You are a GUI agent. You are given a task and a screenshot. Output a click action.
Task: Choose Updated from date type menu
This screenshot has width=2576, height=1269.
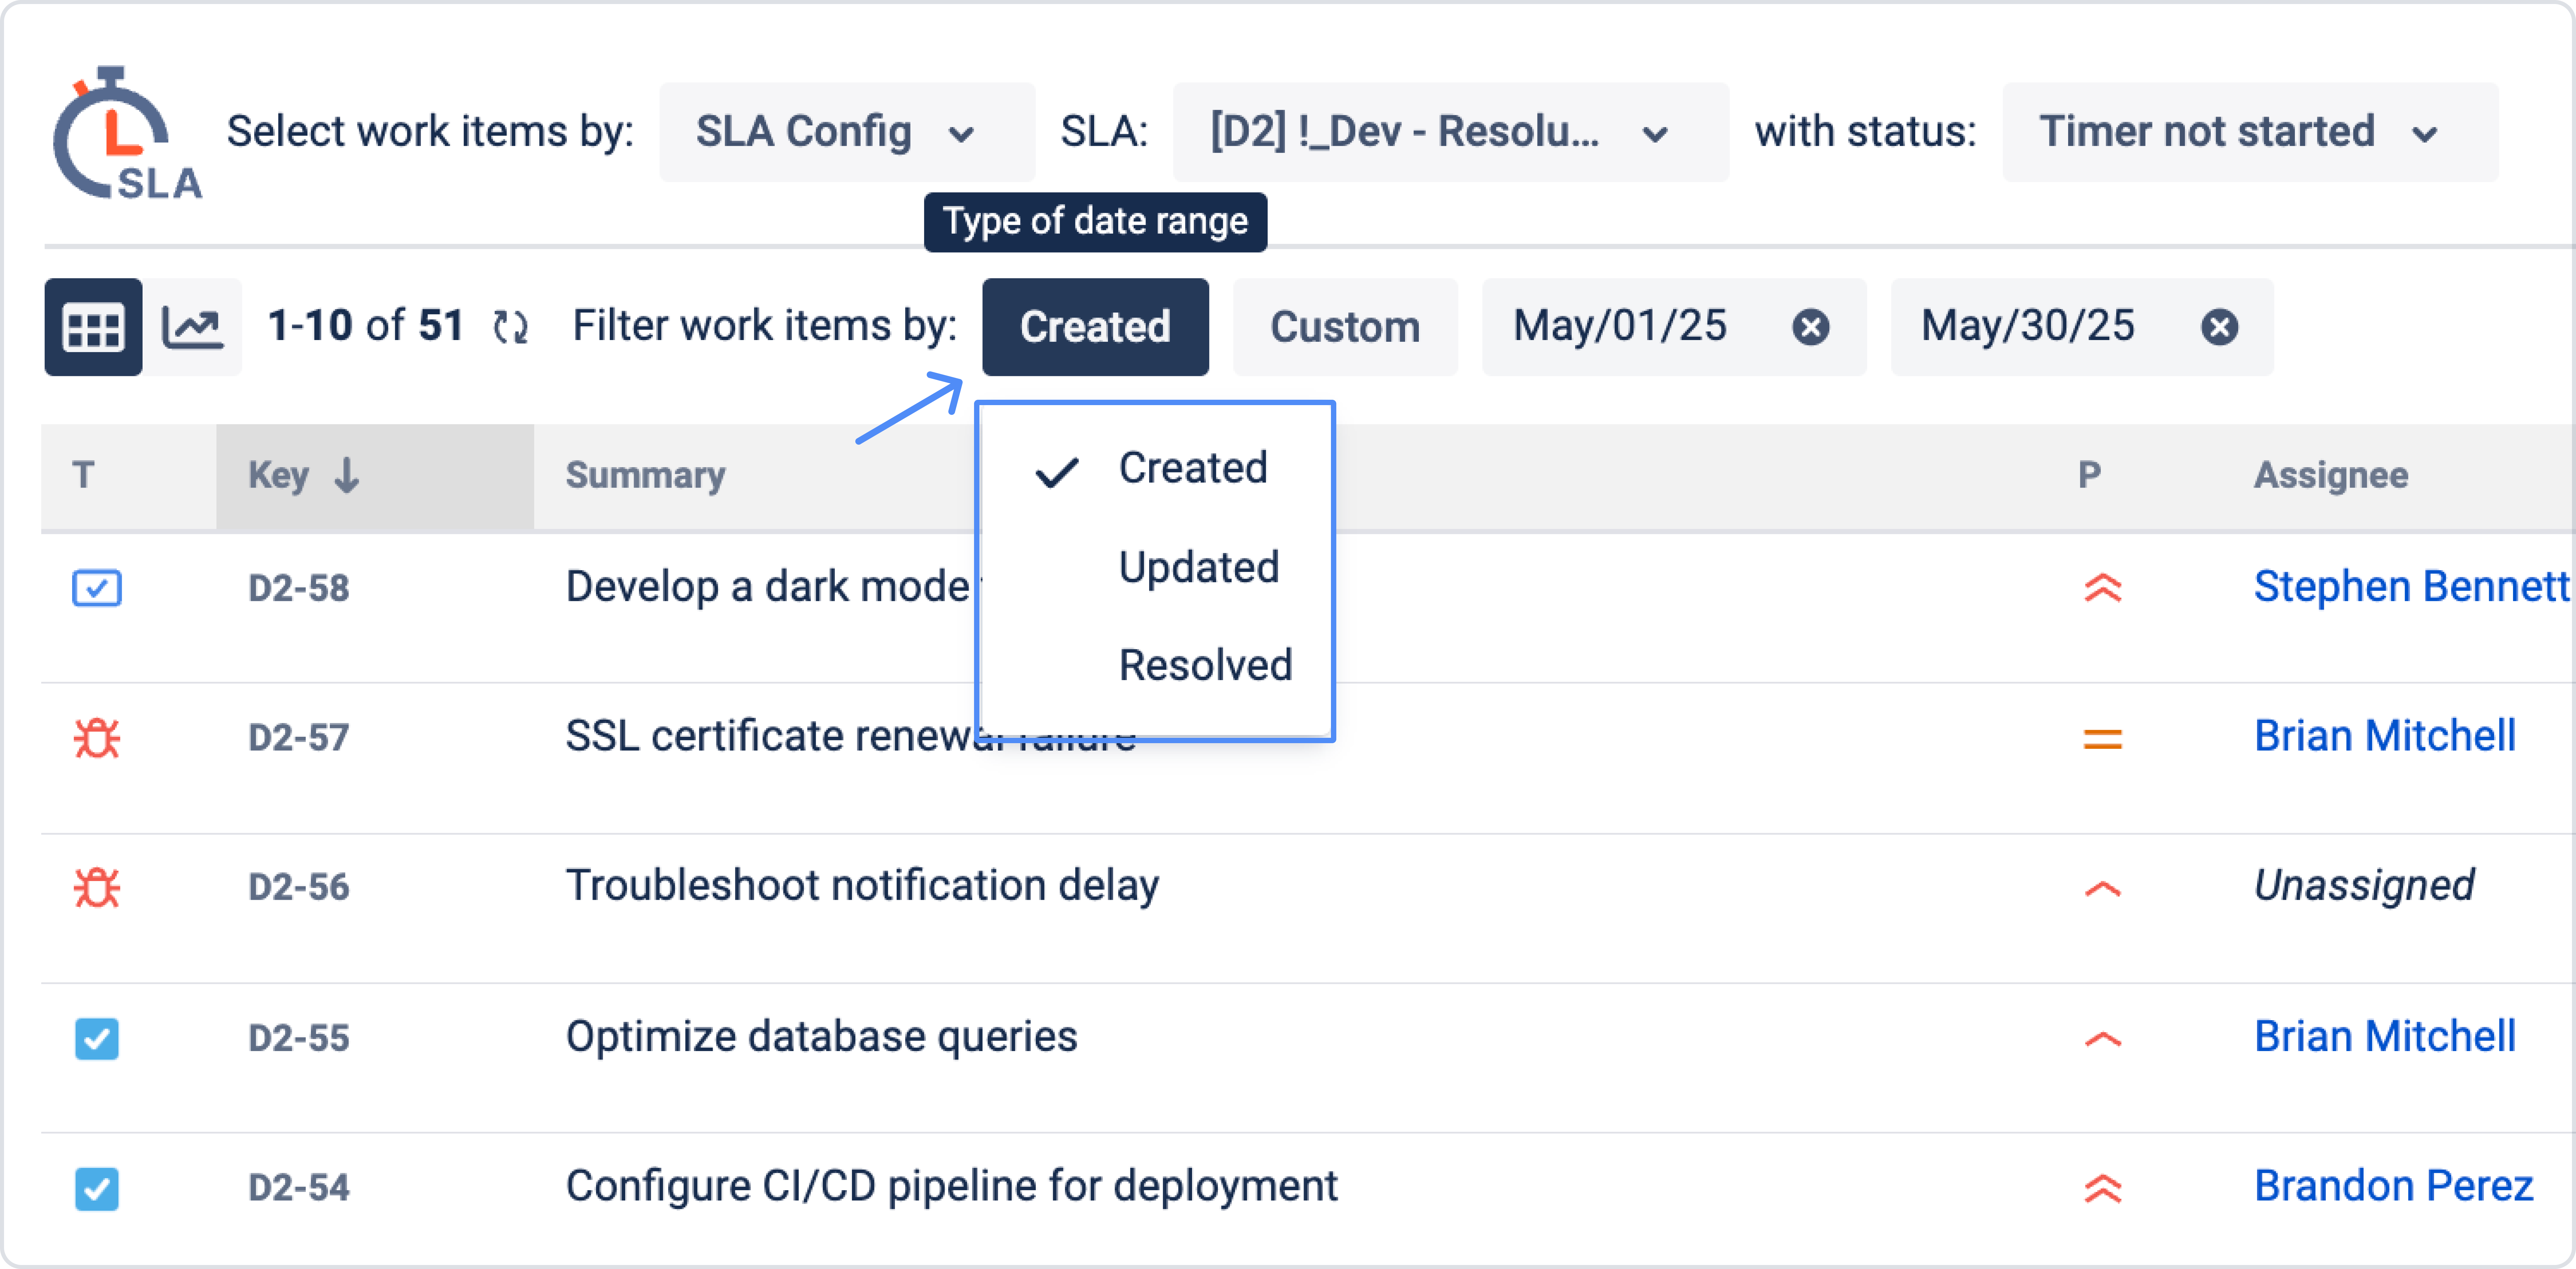pyautogui.click(x=1198, y=567)
